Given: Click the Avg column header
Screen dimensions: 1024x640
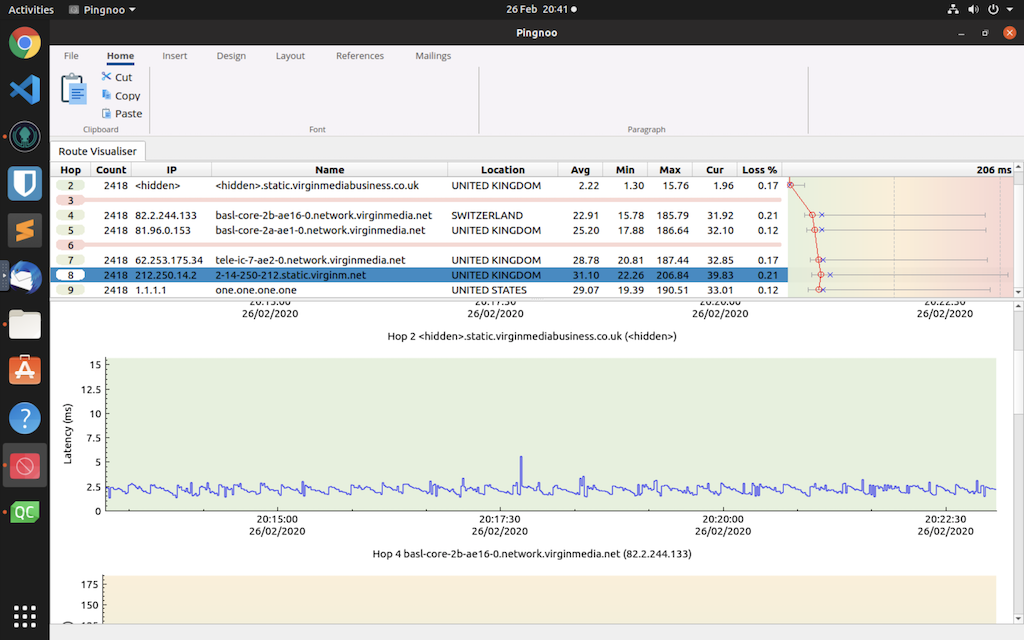Looking at the screenshot, I should (x=580, y=170).
